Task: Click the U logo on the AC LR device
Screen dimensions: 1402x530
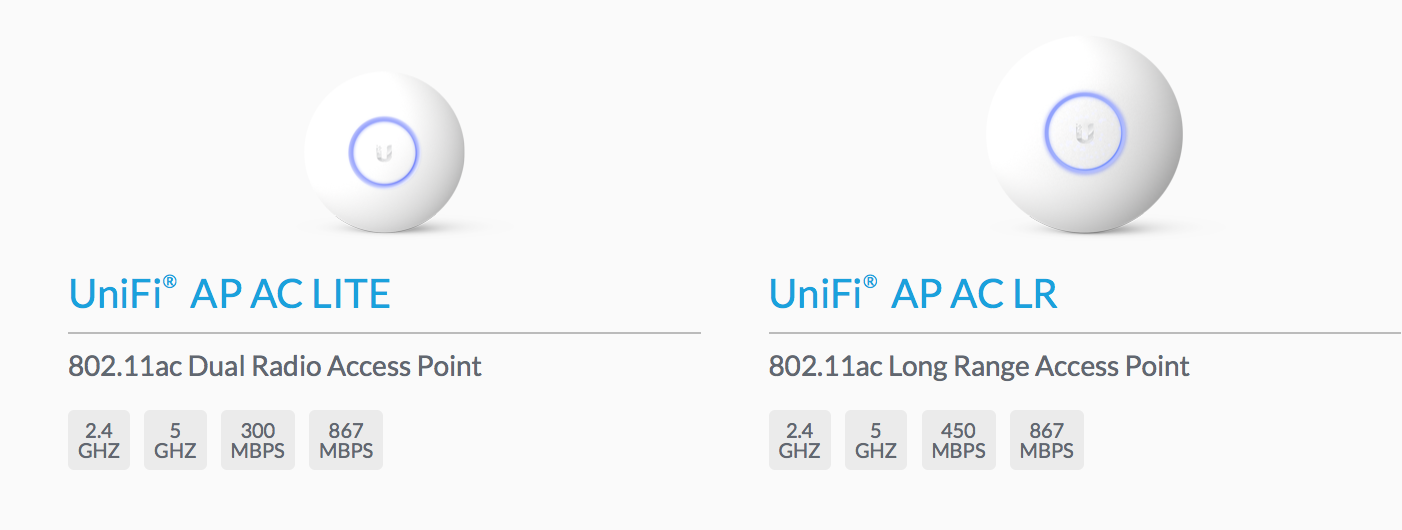Action: coord(1085,132)
